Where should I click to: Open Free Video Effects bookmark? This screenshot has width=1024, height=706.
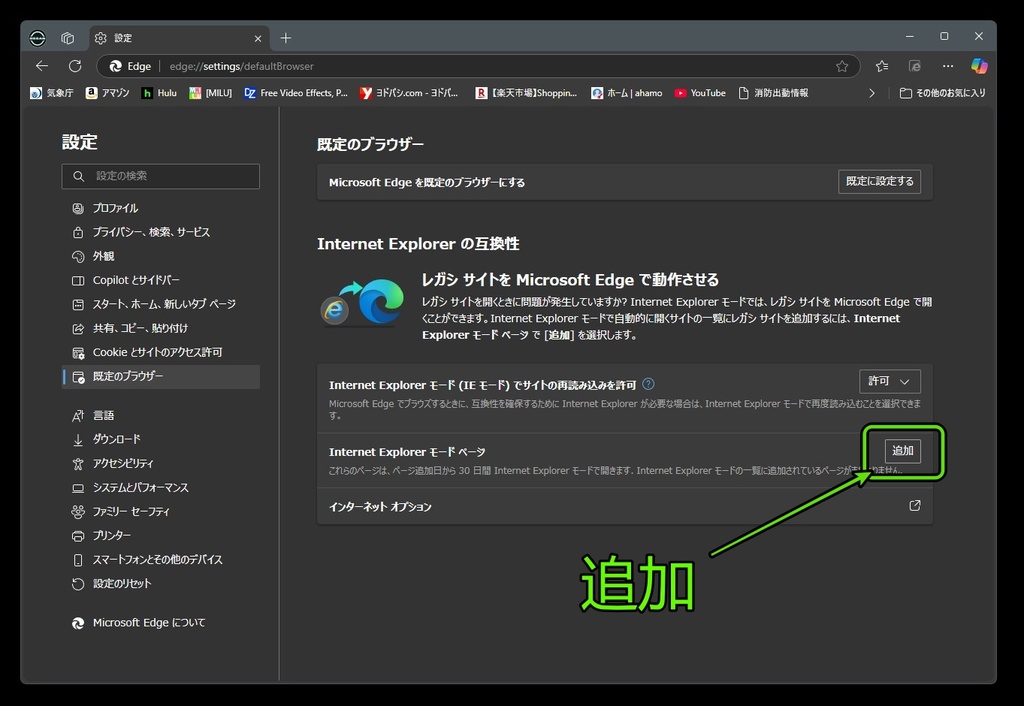click(x=296, y=93)
